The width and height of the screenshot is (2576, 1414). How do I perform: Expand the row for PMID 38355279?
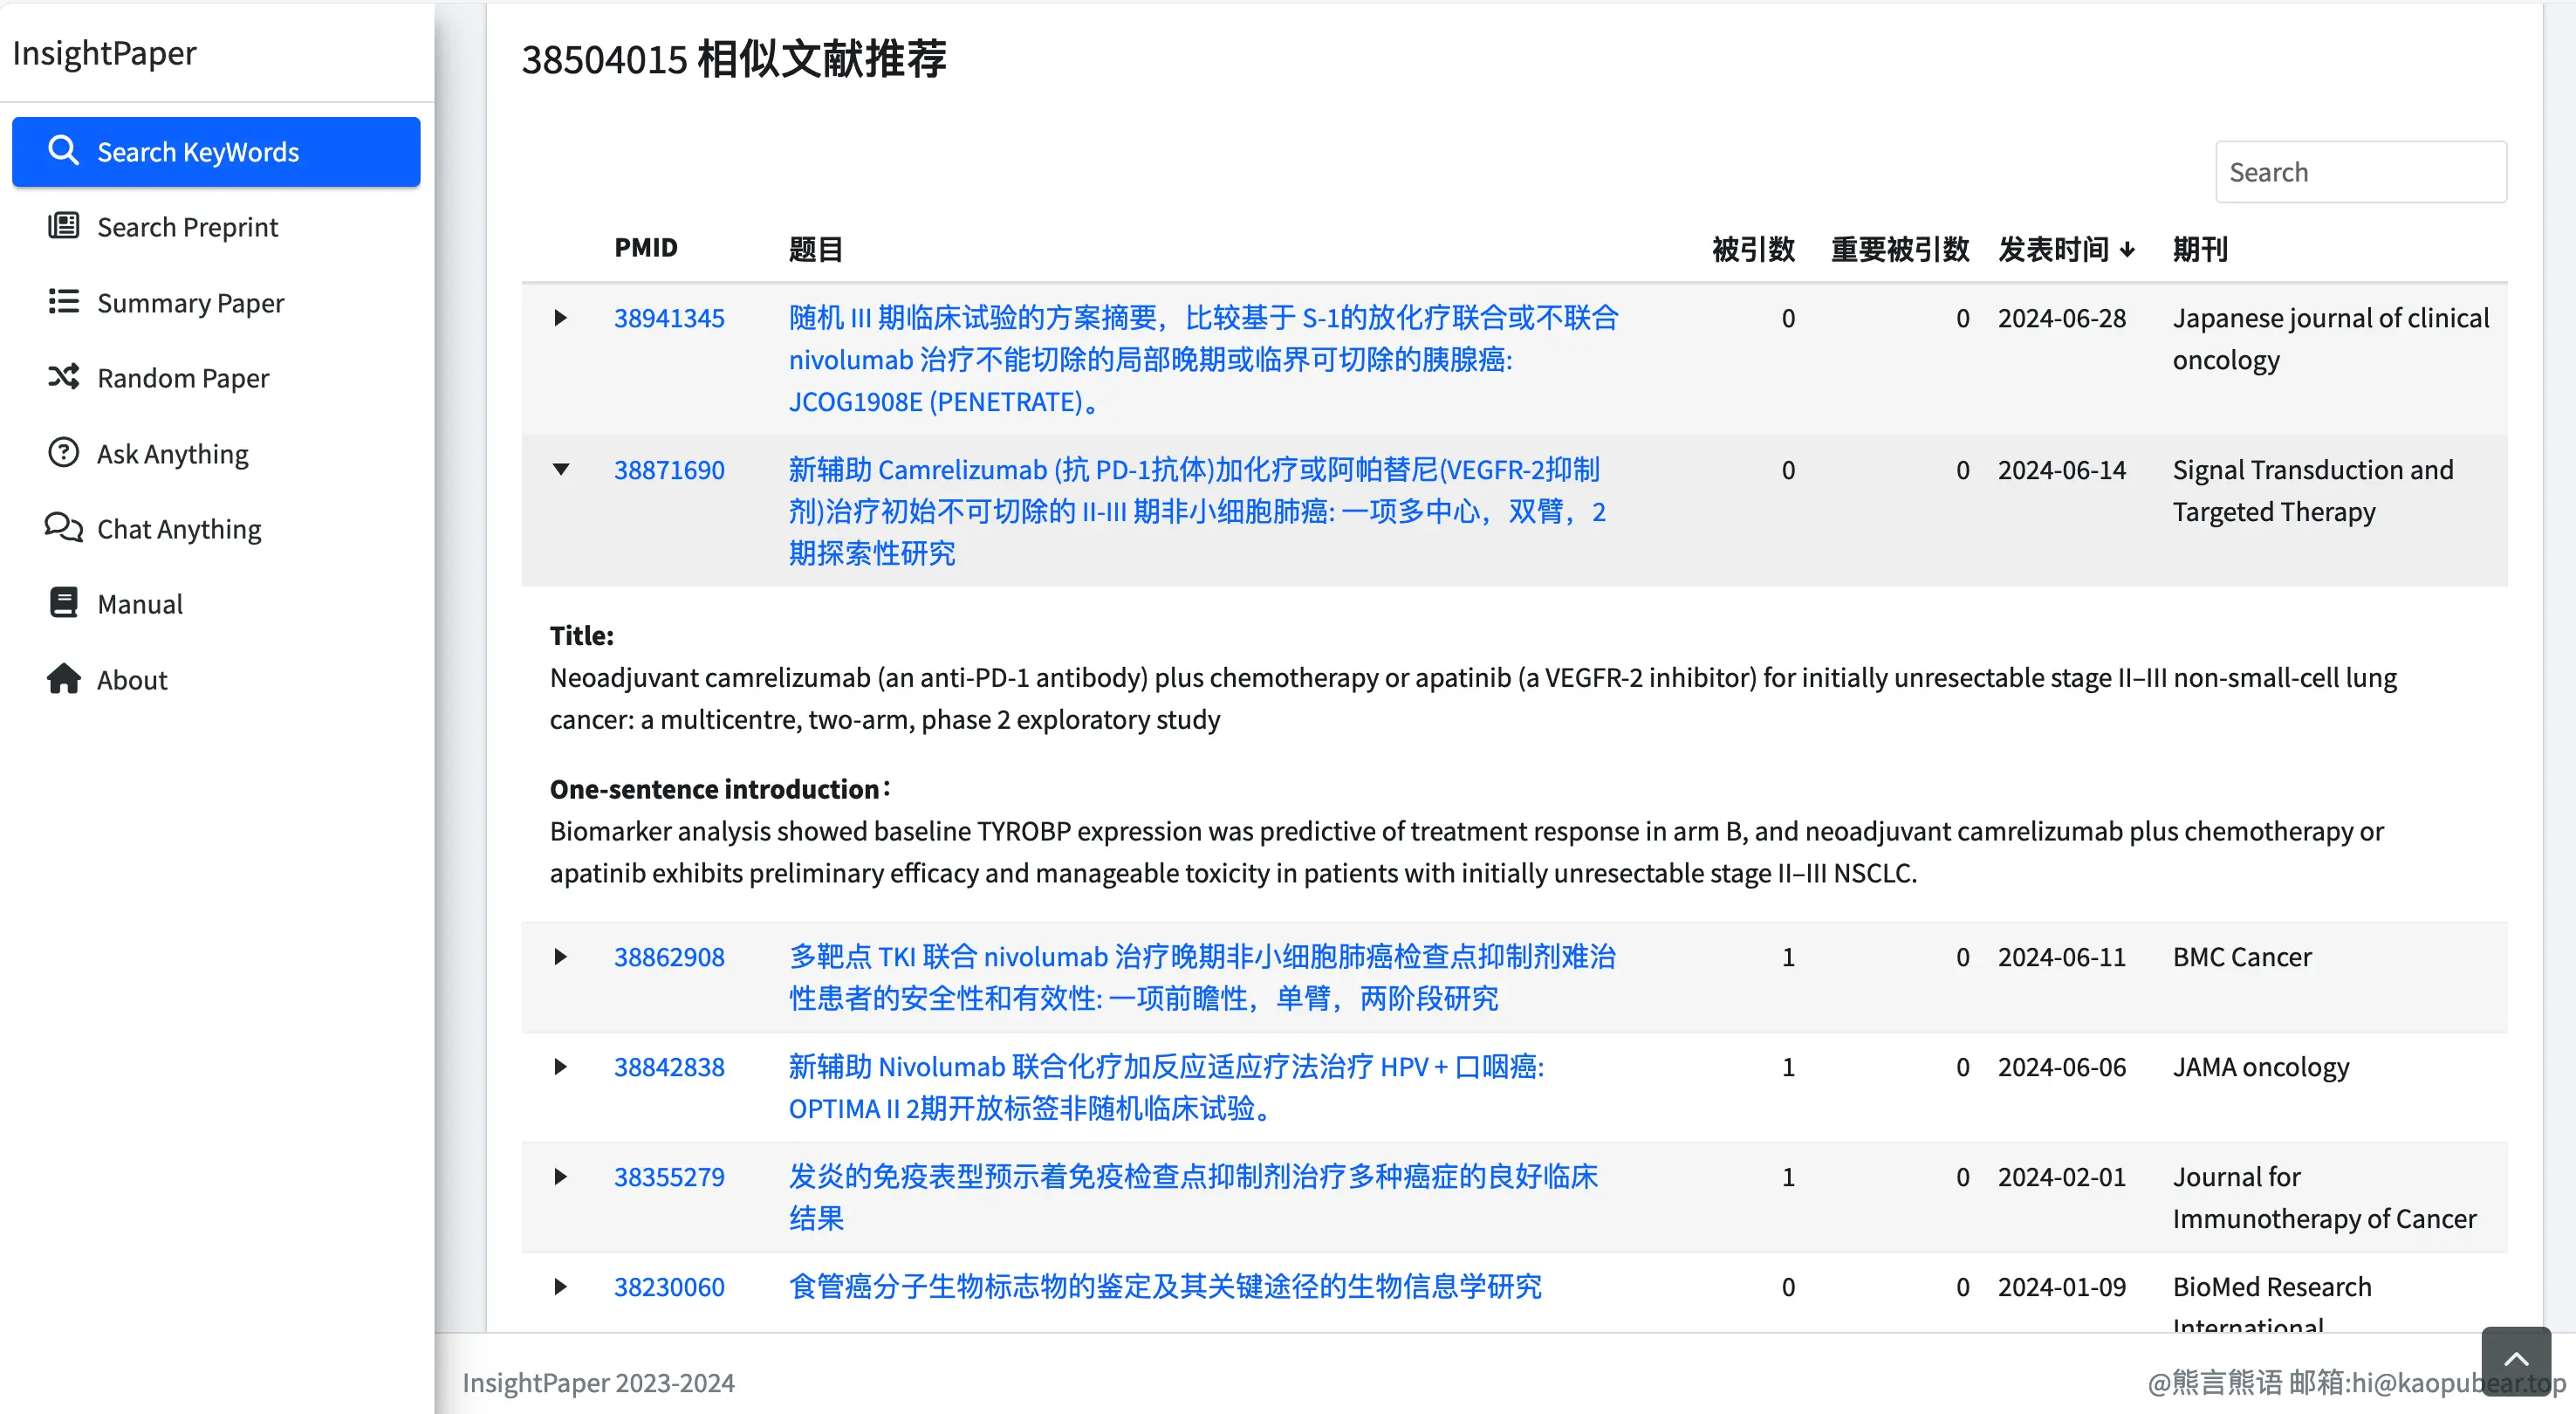click(561, 1177)
